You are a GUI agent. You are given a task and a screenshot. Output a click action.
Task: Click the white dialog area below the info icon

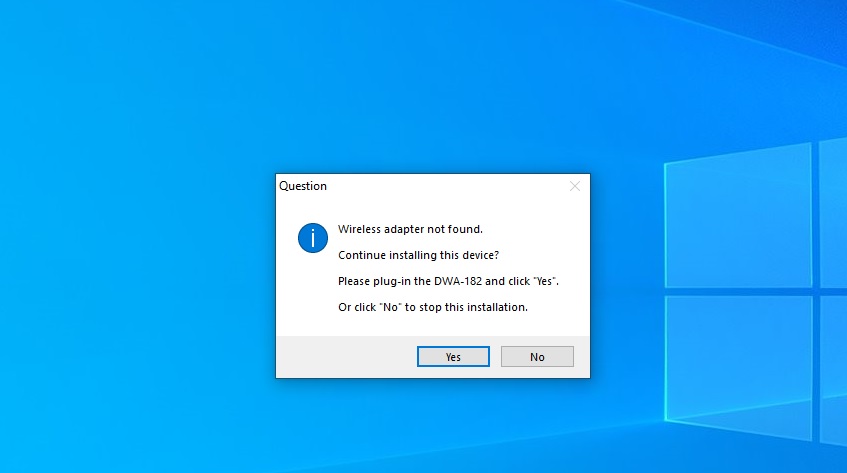coord(307,294)
